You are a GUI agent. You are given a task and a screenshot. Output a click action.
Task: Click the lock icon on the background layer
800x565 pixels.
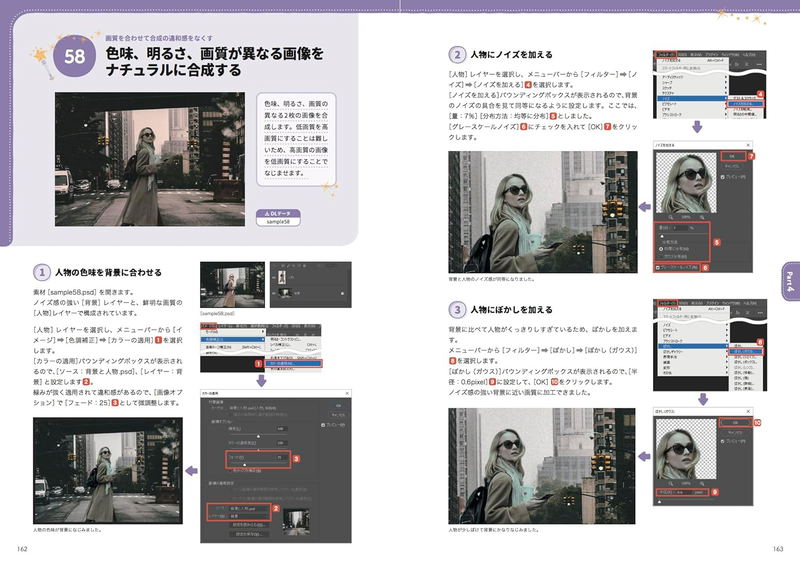click(342, 293)
